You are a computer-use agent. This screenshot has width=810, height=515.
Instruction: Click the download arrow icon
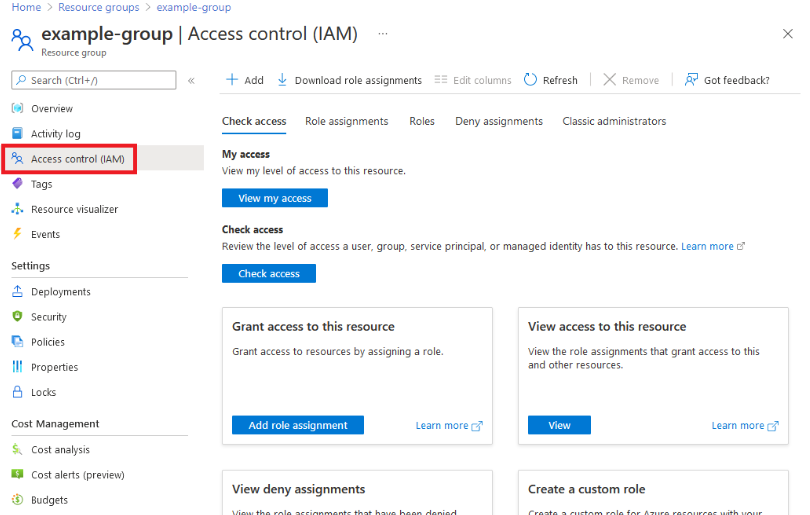pos(282,80)
